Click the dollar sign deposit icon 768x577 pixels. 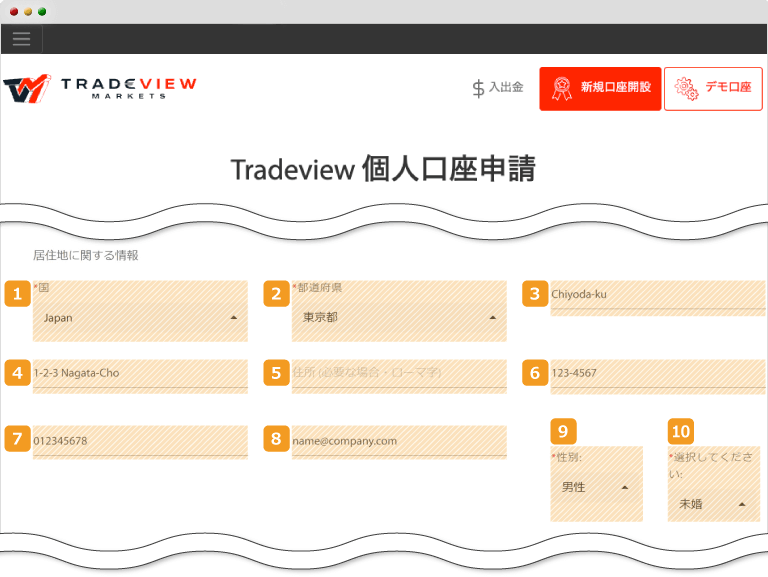[479, 89]
